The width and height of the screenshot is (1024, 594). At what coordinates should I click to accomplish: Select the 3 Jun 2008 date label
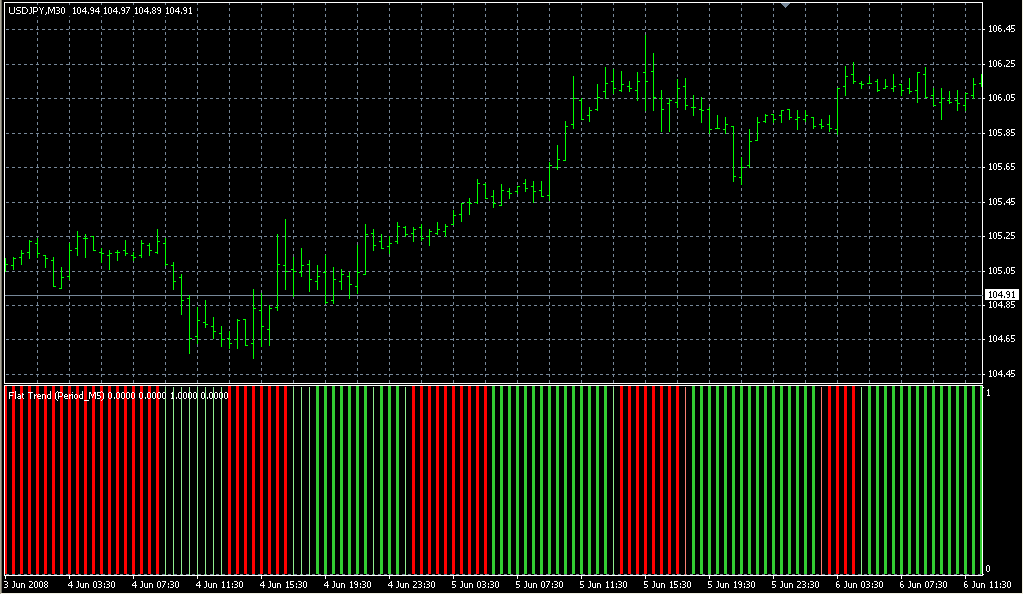pos(27,585)
